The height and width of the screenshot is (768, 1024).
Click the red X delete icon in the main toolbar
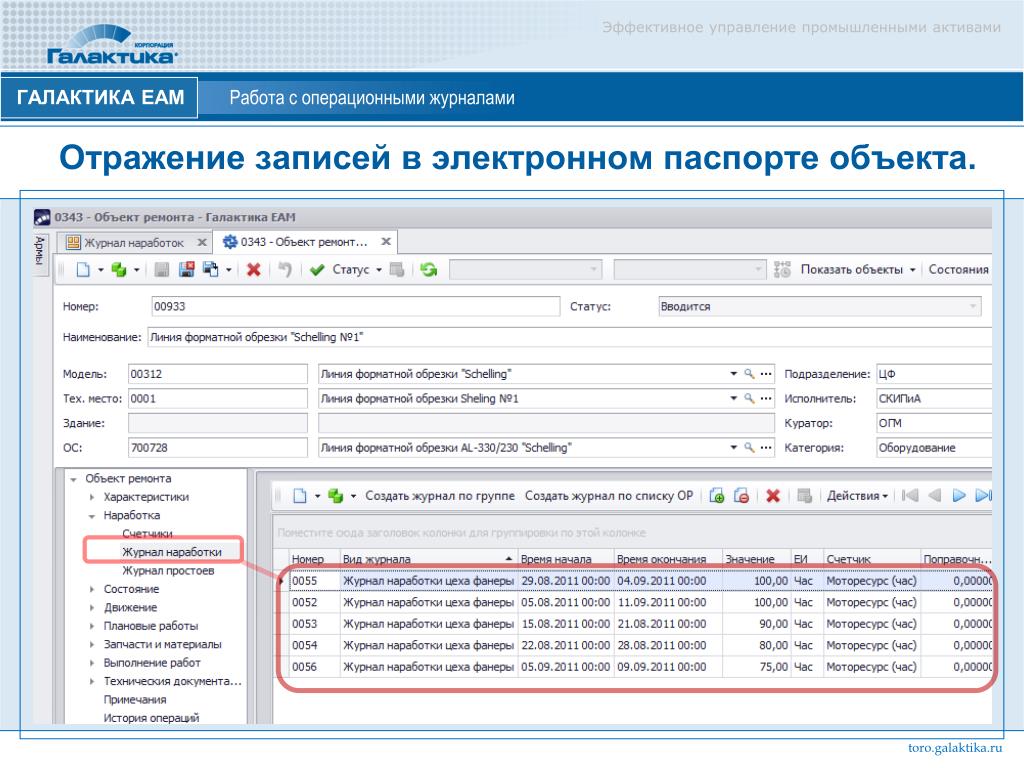(x=253, y=270)
